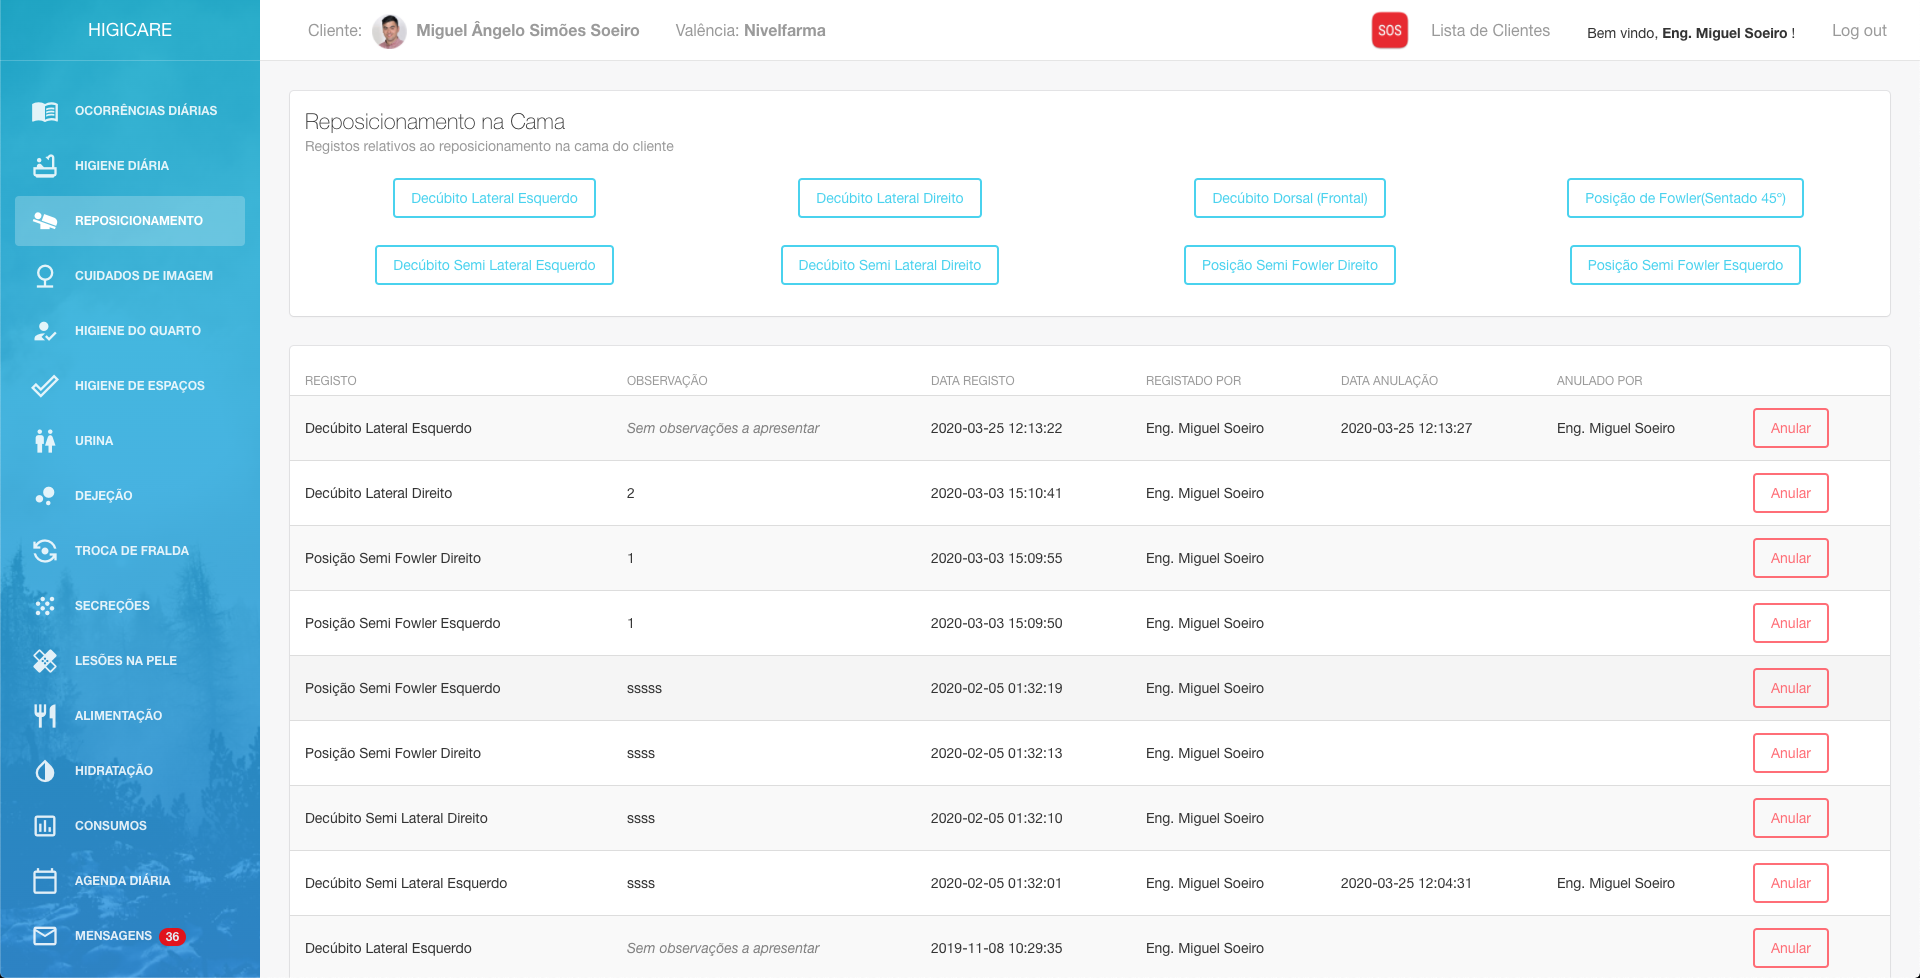Click the red SOS emergency icon
1920x978 pixels.
pyautogui.click(x=1389, y=30)
